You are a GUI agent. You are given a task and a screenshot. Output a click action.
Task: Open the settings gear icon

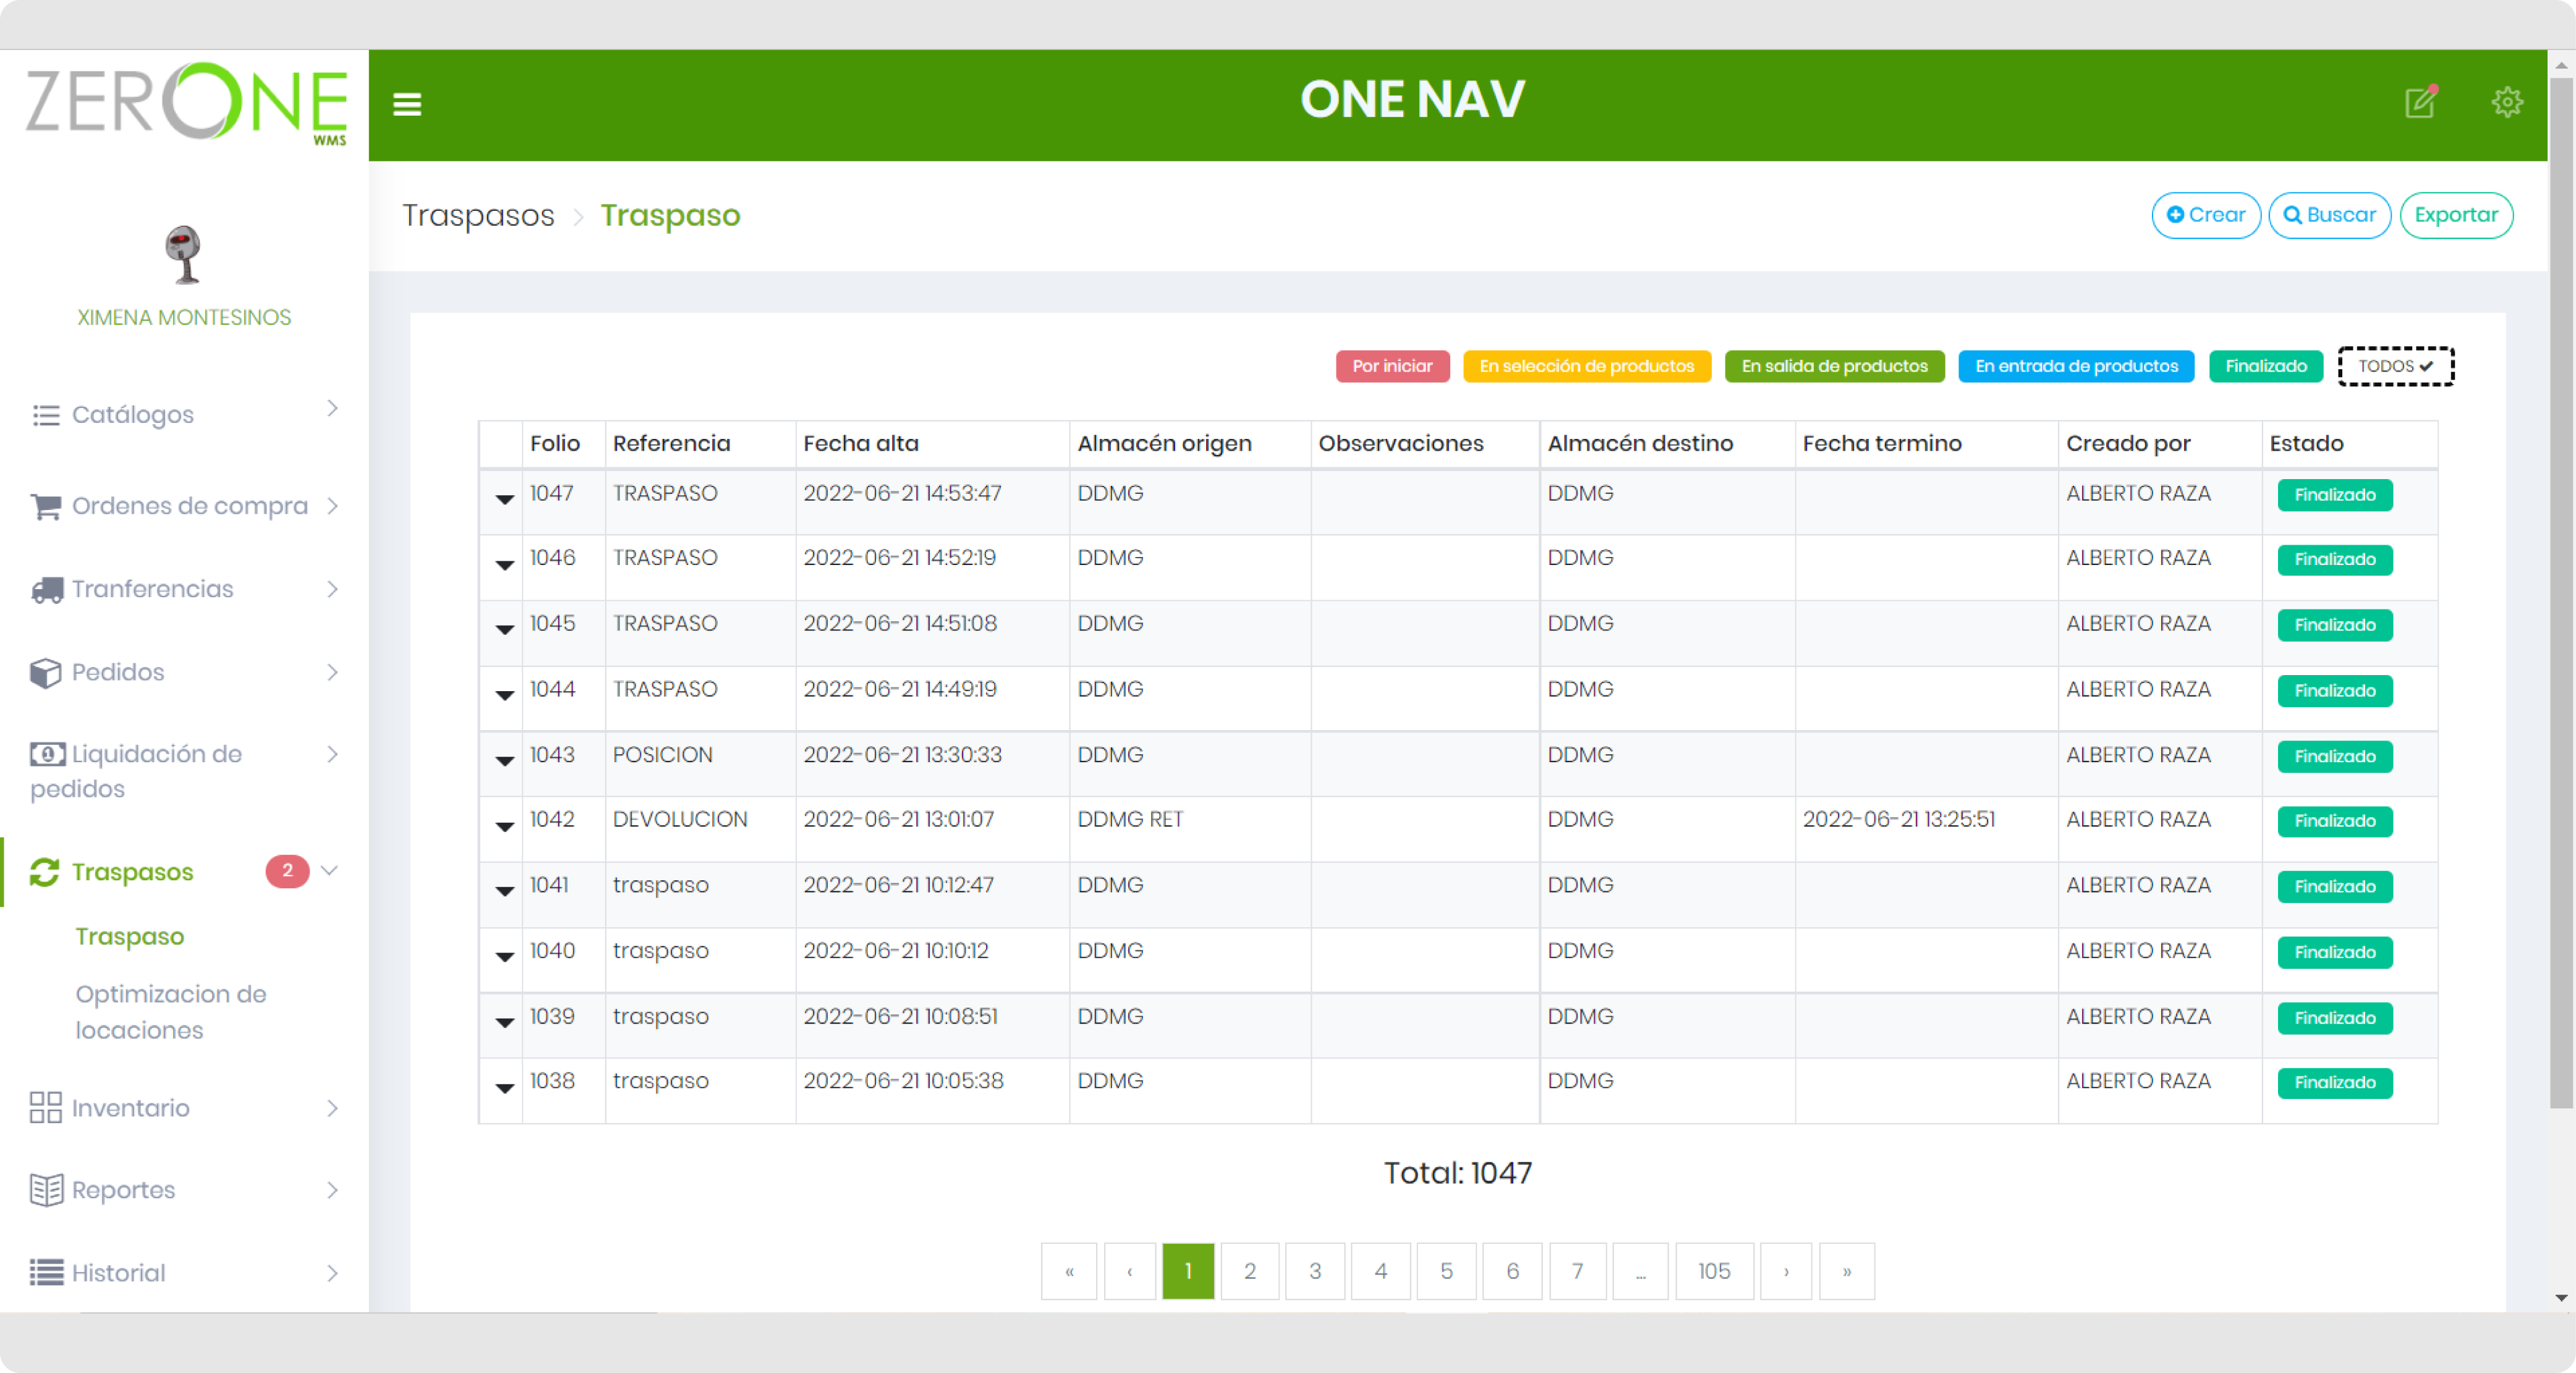coord(2506,102)
